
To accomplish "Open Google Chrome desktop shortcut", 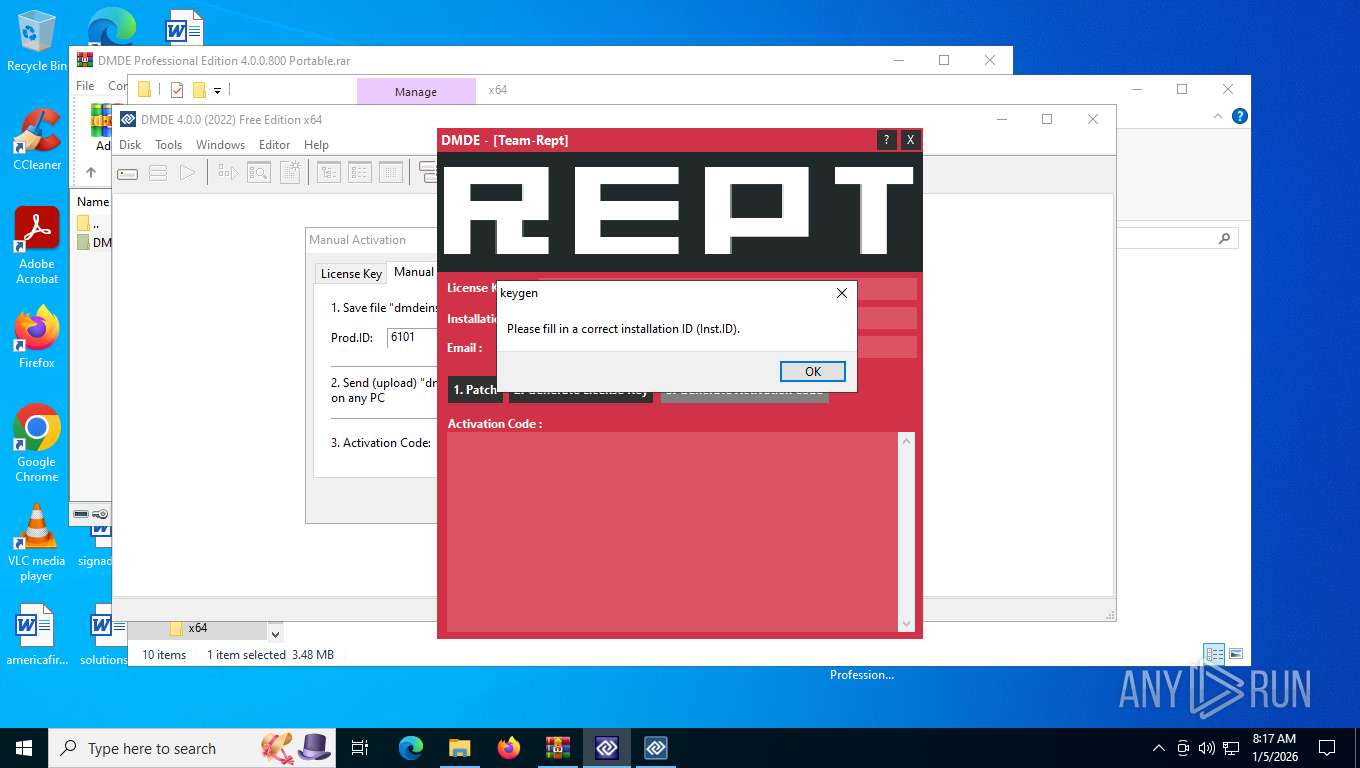I will click(x=37, y=444).
